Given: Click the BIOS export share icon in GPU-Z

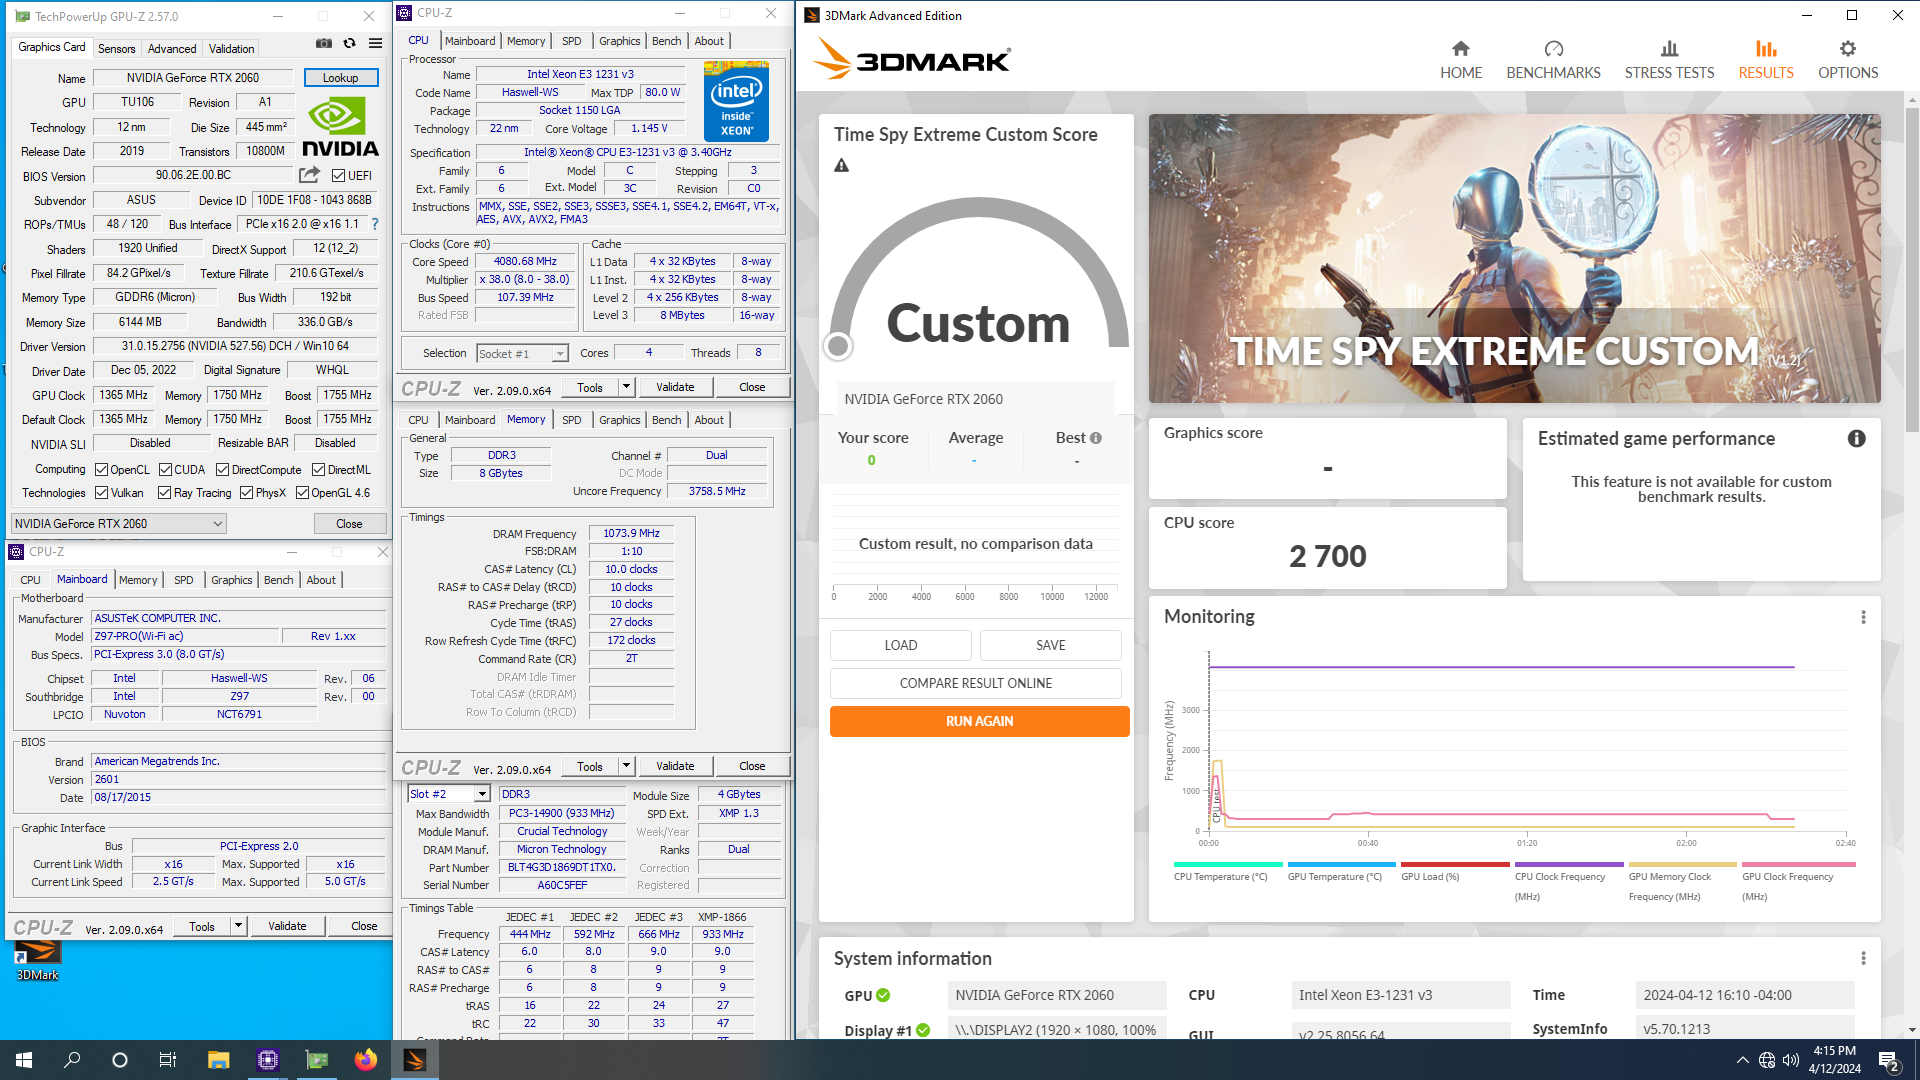Looking at the screenshot, I should (x=309, y=175).
